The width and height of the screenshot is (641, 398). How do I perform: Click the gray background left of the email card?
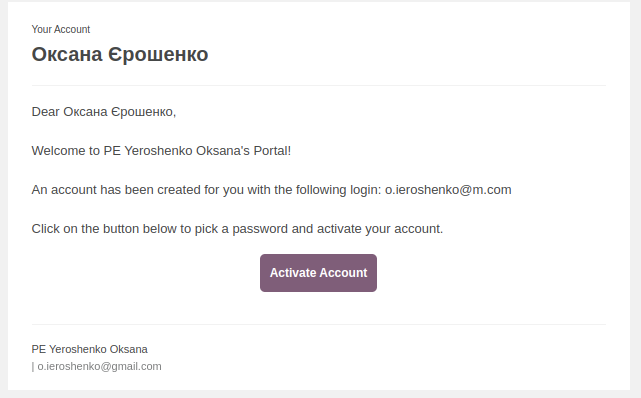click(x=4, y=199)
